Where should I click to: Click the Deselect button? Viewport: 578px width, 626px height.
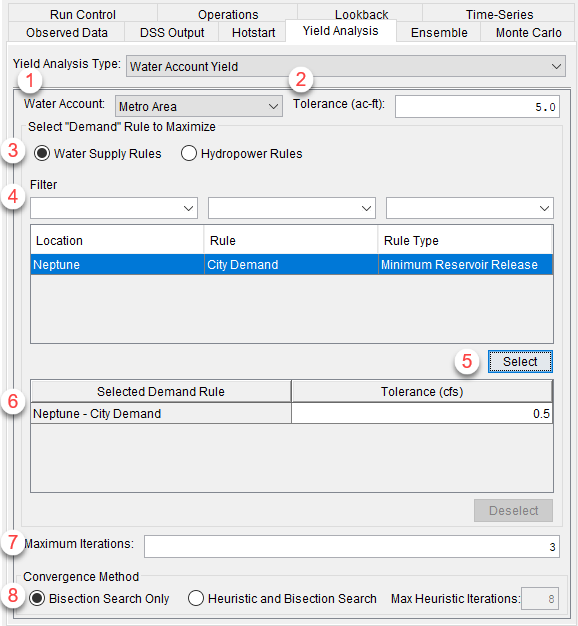[x=513, y=510]
